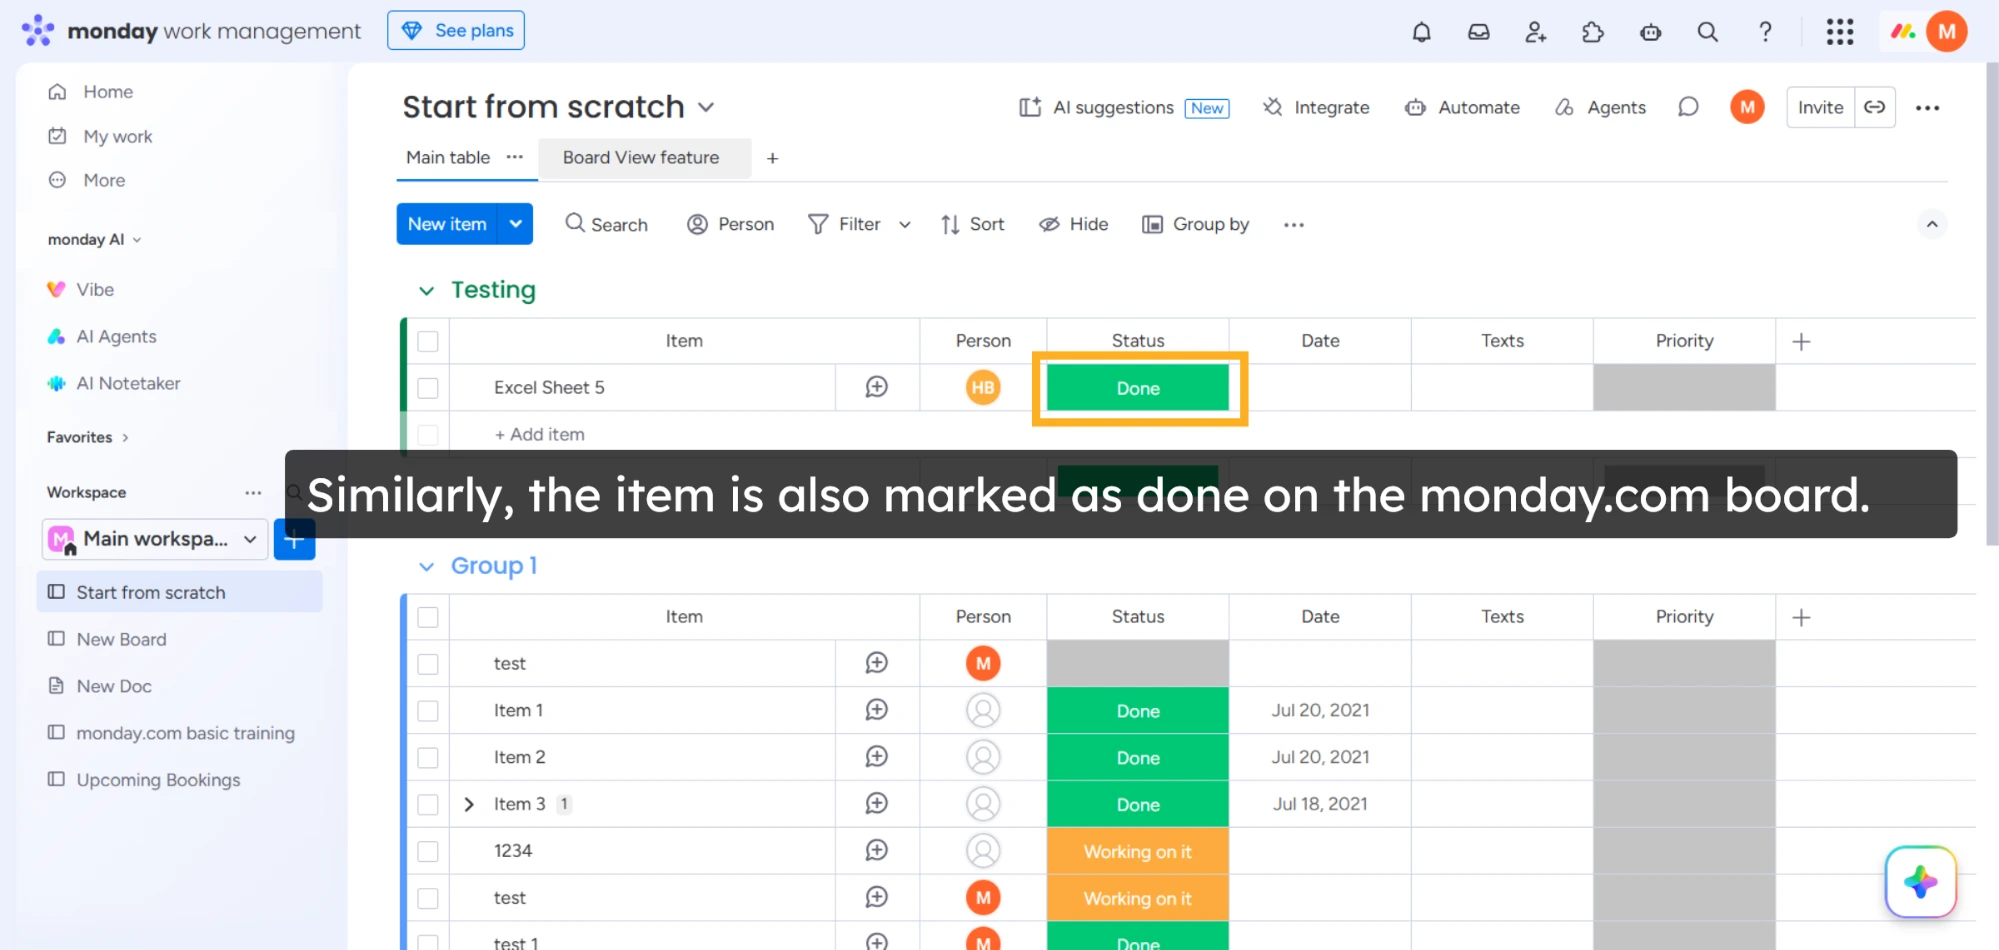This screenshot has width=1999, height=950.
Task: Open the board discussion speech bubble
Action: point(1688,107)
